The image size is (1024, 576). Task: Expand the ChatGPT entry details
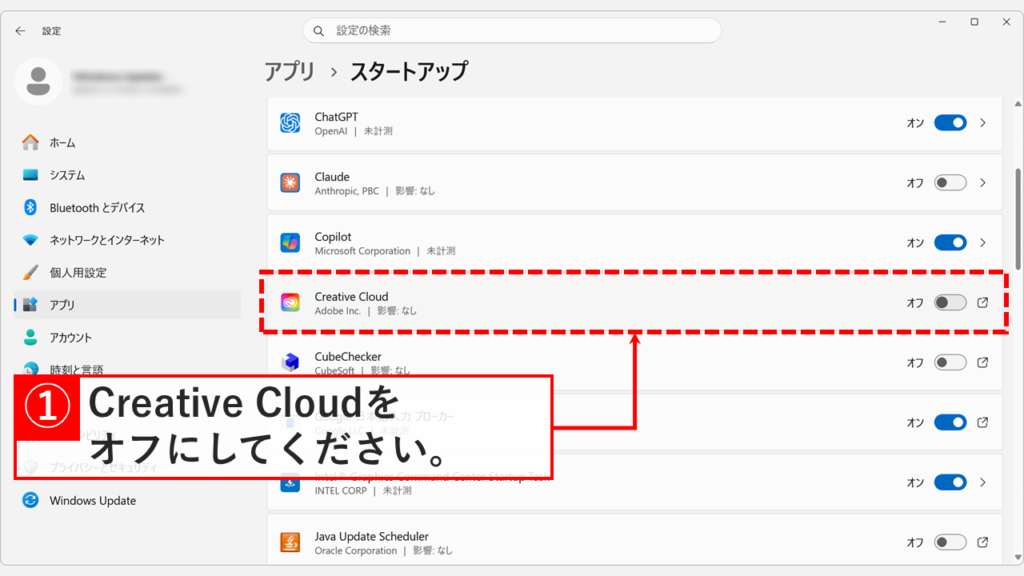[x=985, y=122]
